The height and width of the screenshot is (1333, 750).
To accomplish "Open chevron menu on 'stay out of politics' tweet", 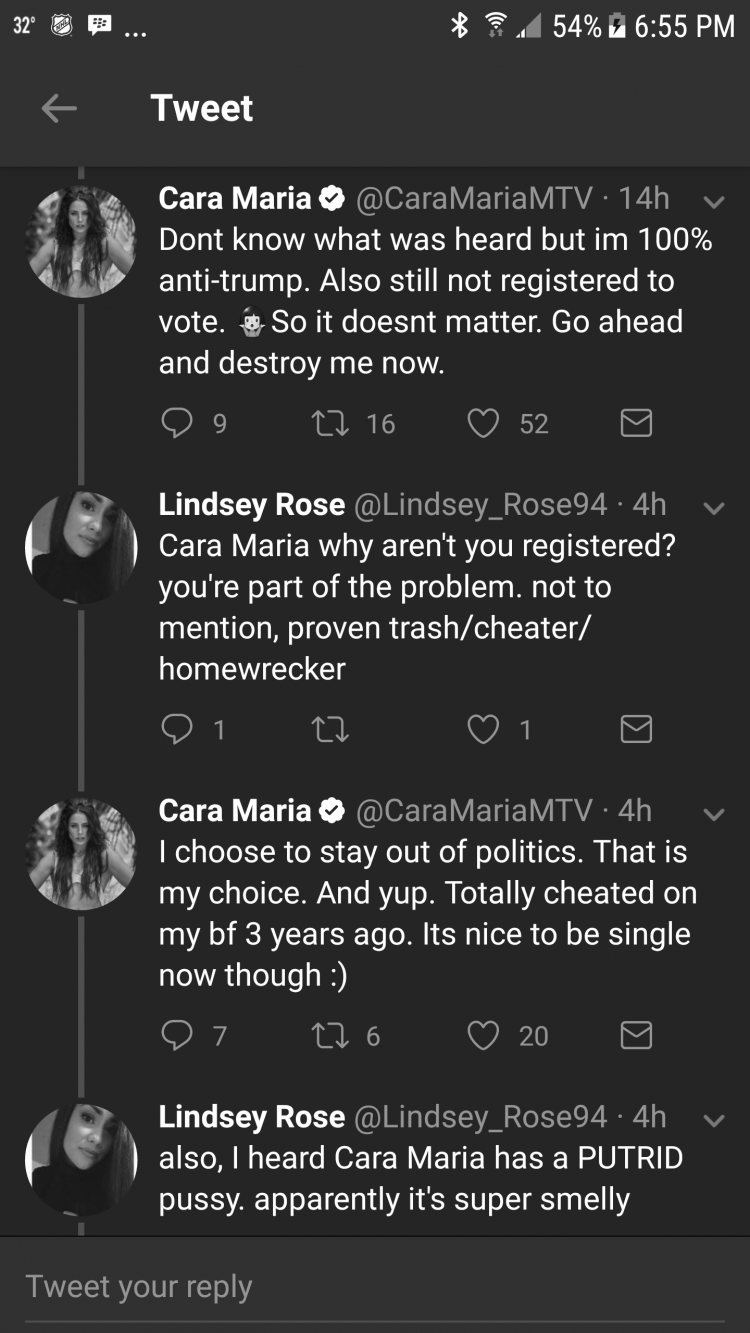I will [713, 814].
